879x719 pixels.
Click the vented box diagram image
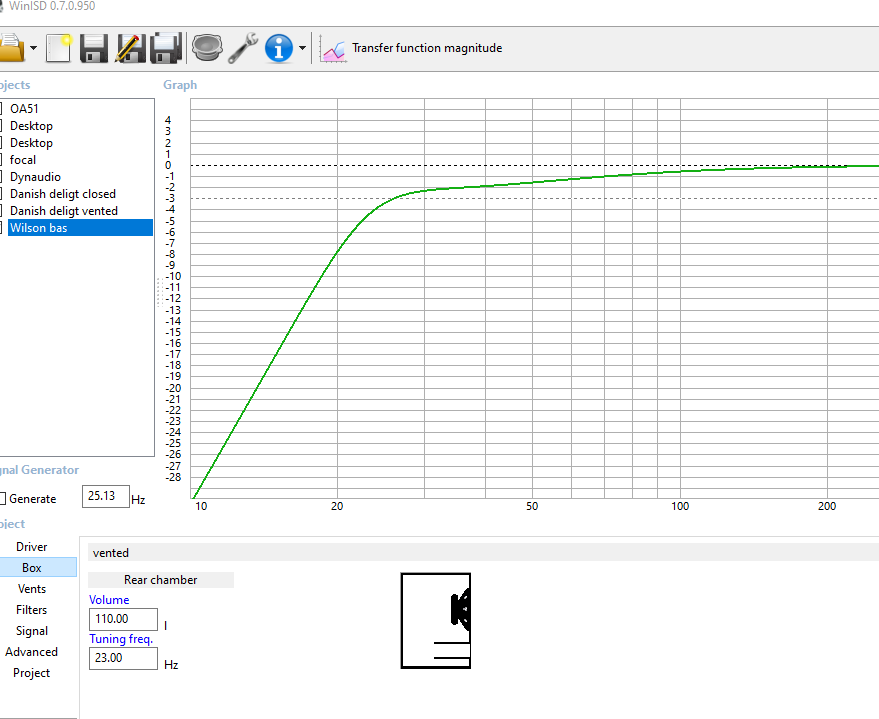point(436,620)
